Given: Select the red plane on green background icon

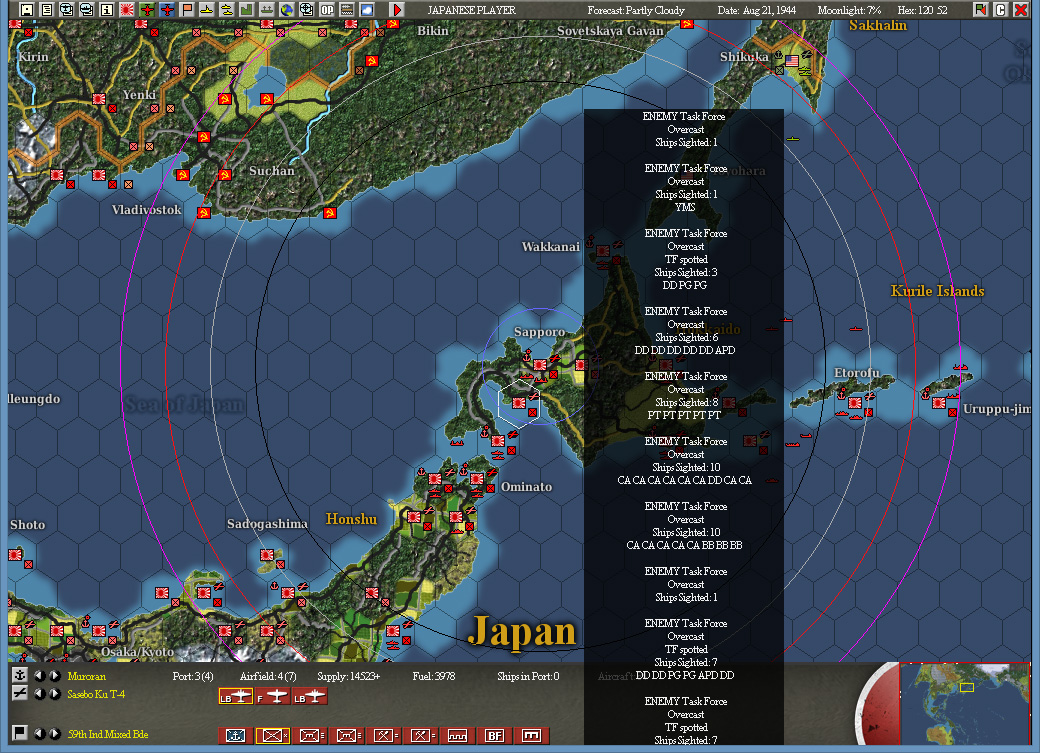Looking at the screenshot, I should (147, 9).
